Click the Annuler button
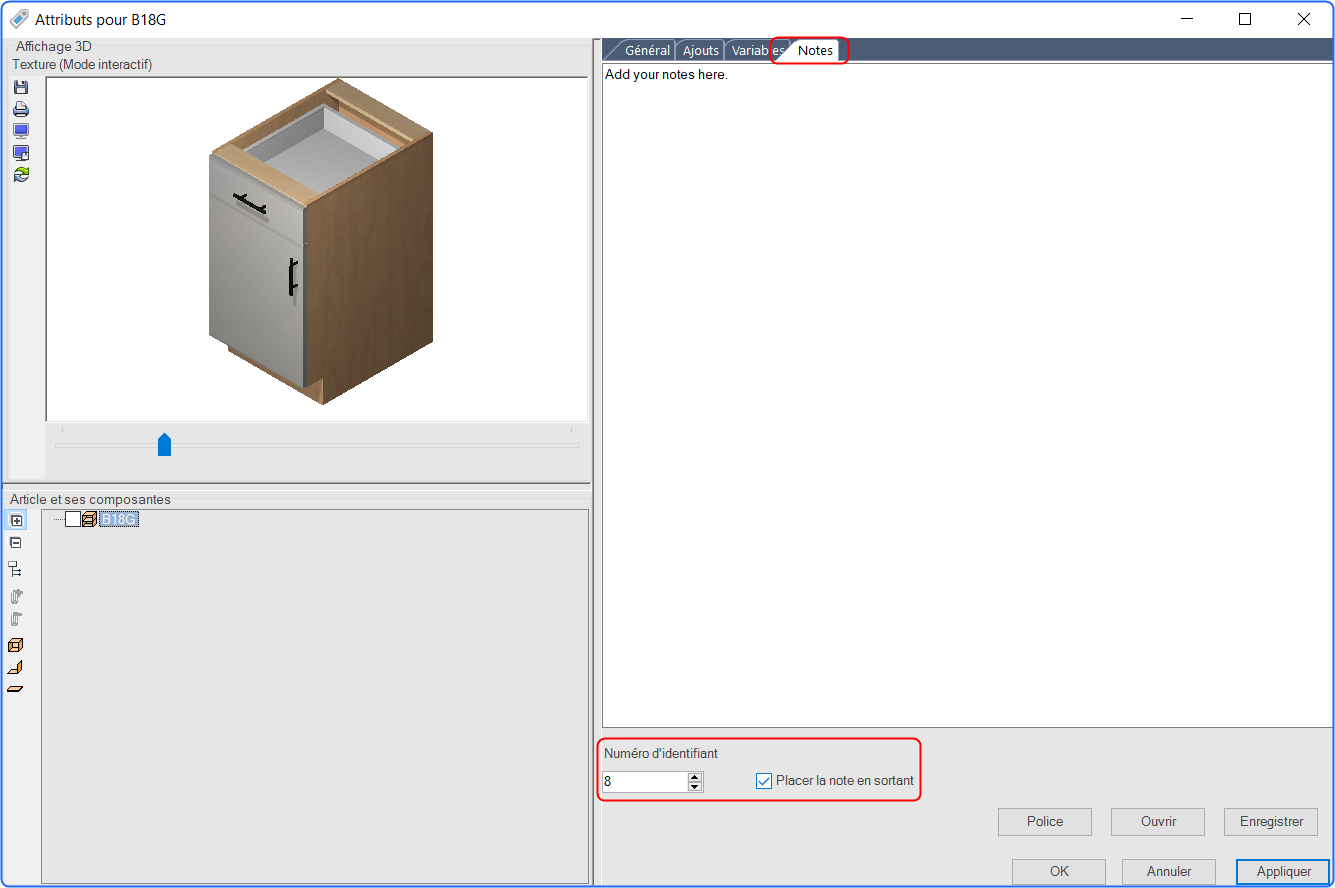The image size is (1335, 888). click(x=1169, y=872)
